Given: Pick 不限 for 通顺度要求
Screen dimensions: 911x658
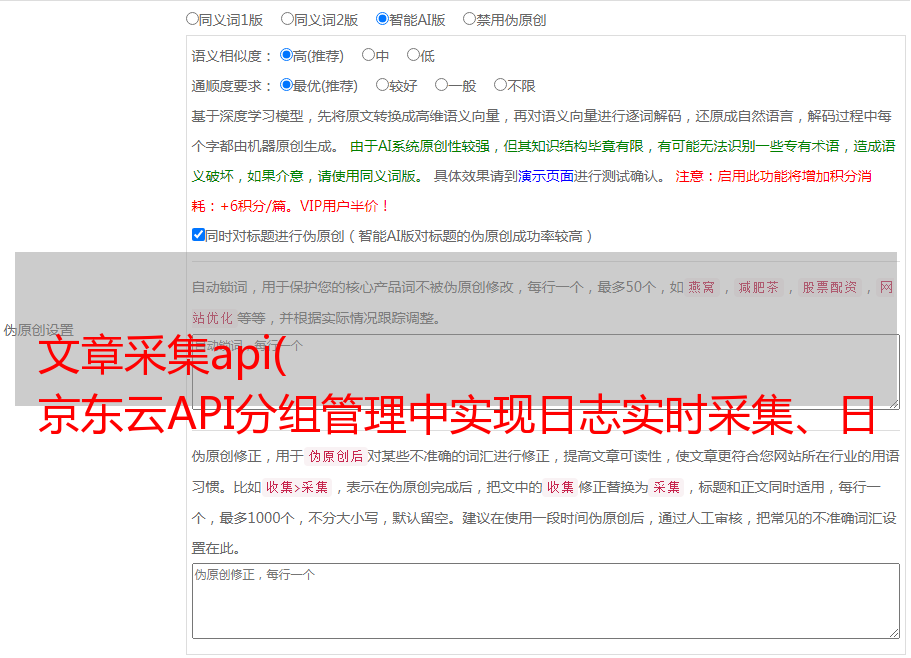Looking at the screenshot, I should click(x=500, y=86).
